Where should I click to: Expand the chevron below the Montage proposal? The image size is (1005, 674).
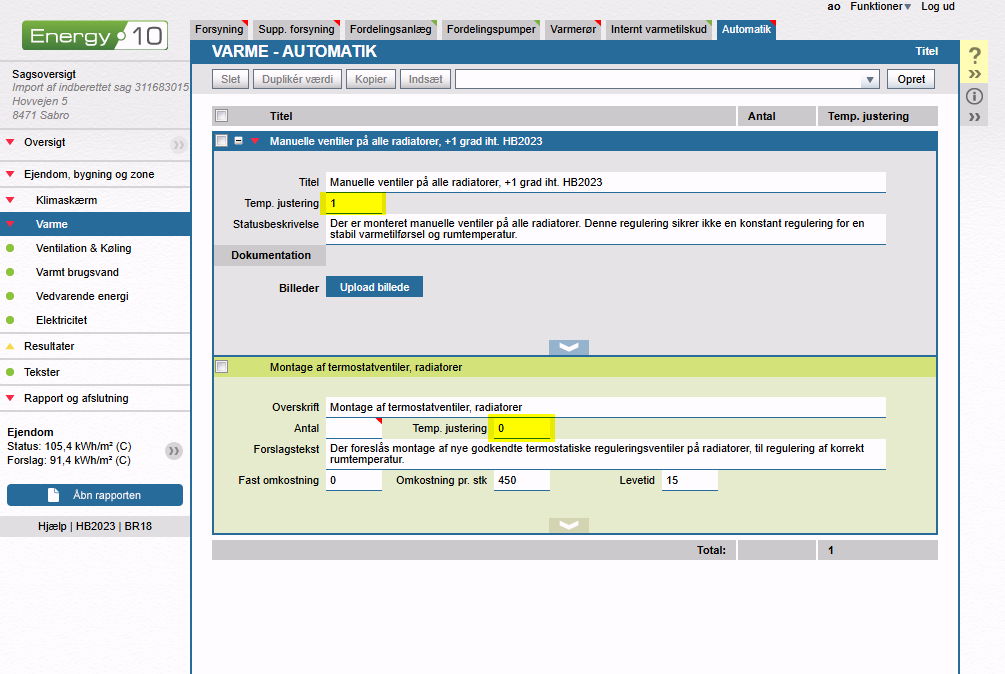coord(568,525)
